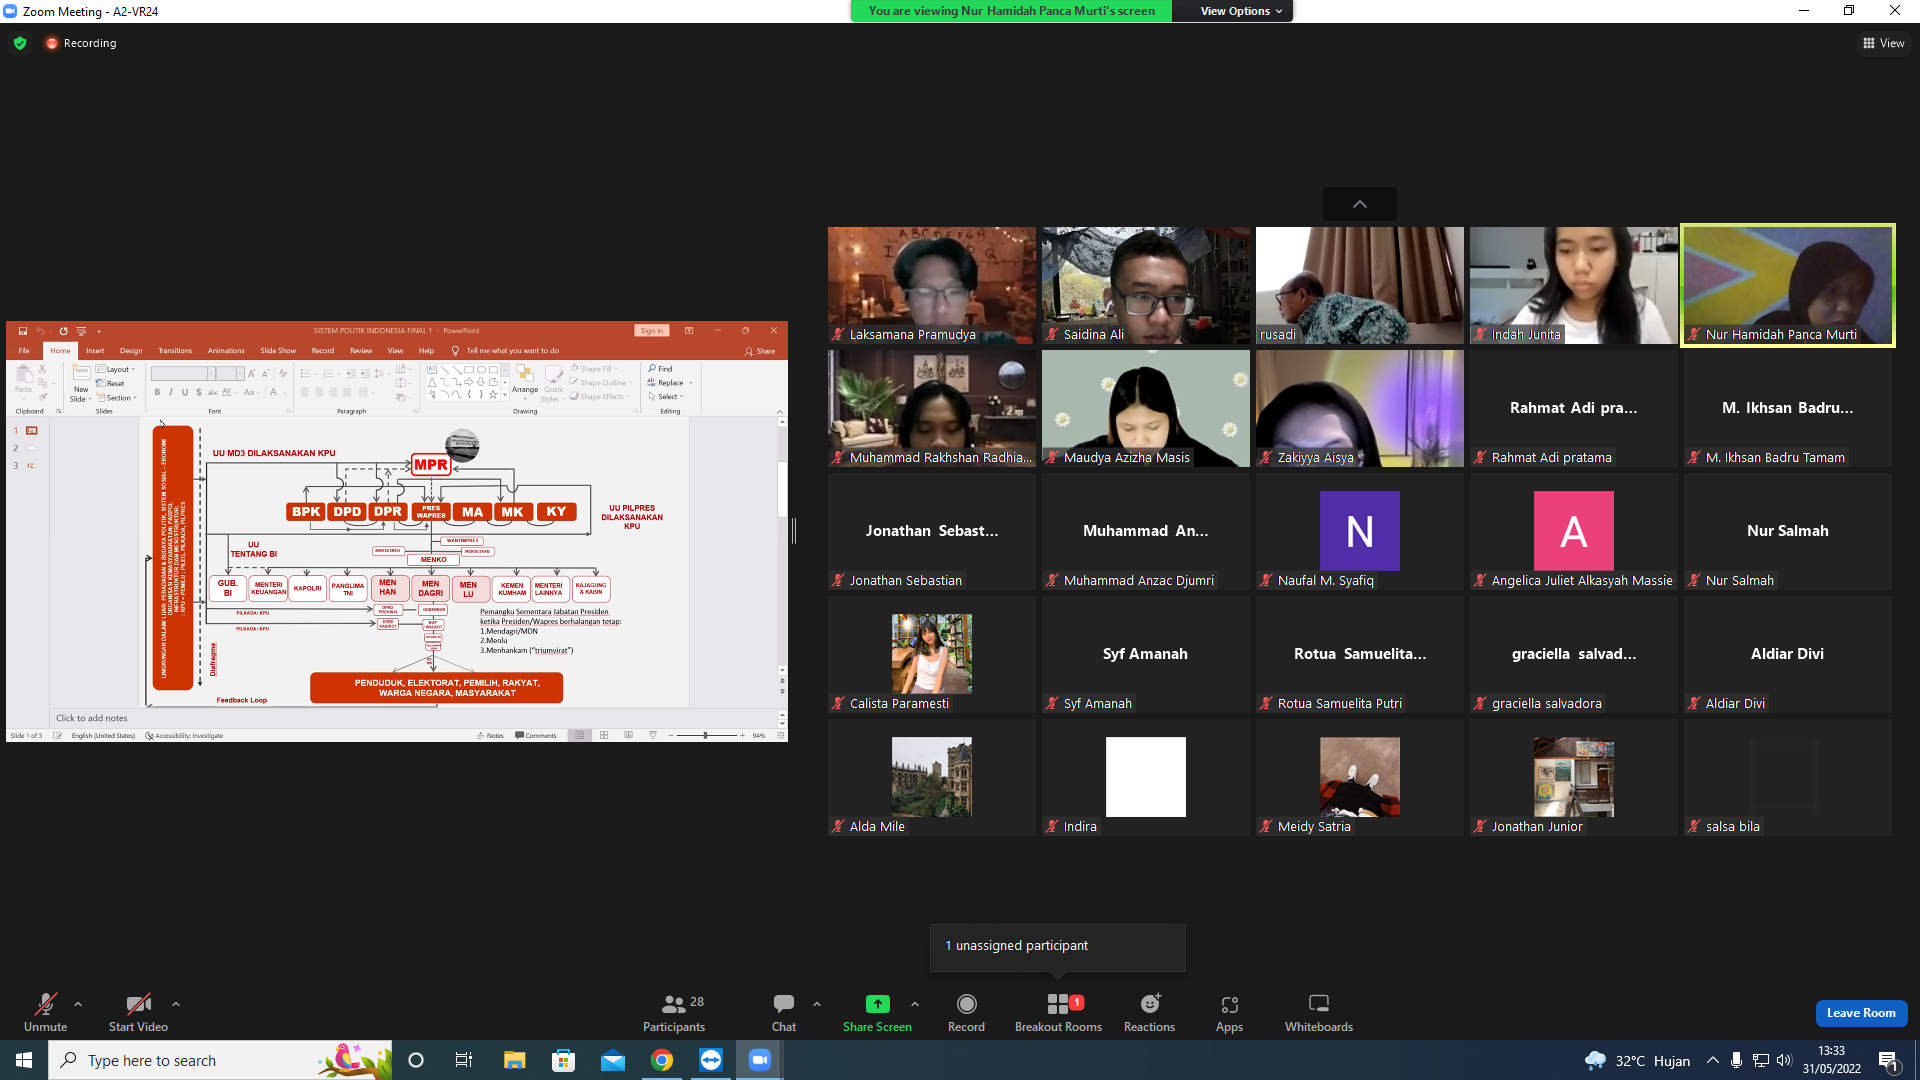
Task: Click the zoom out minus button
Action: (x=671, y=736)
